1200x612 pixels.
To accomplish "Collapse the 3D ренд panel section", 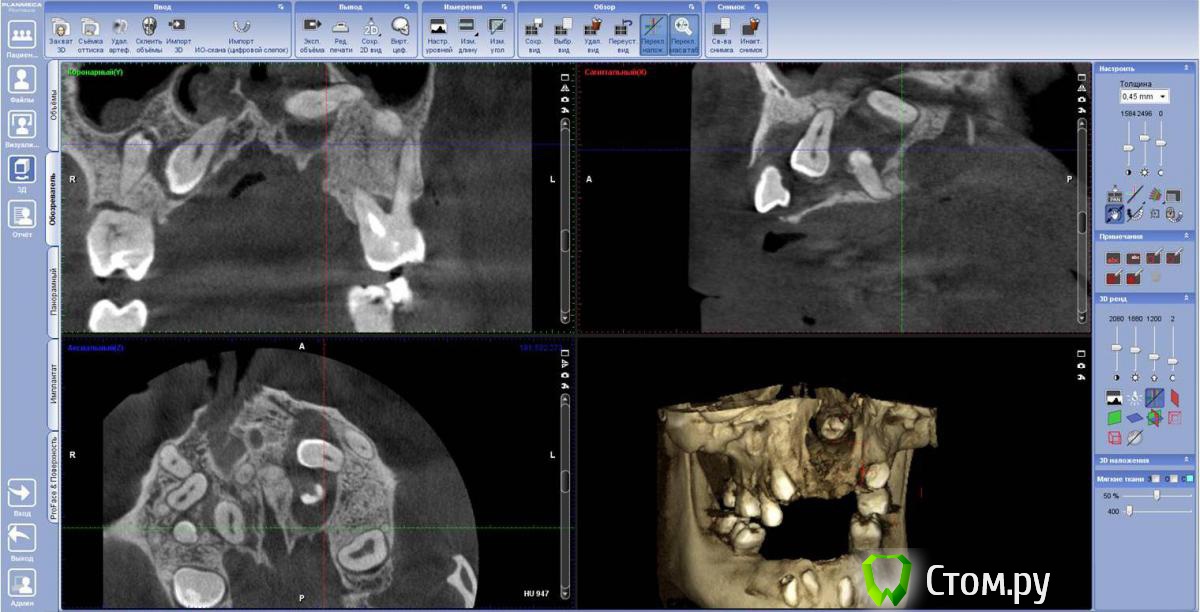I will [1186, 298].
